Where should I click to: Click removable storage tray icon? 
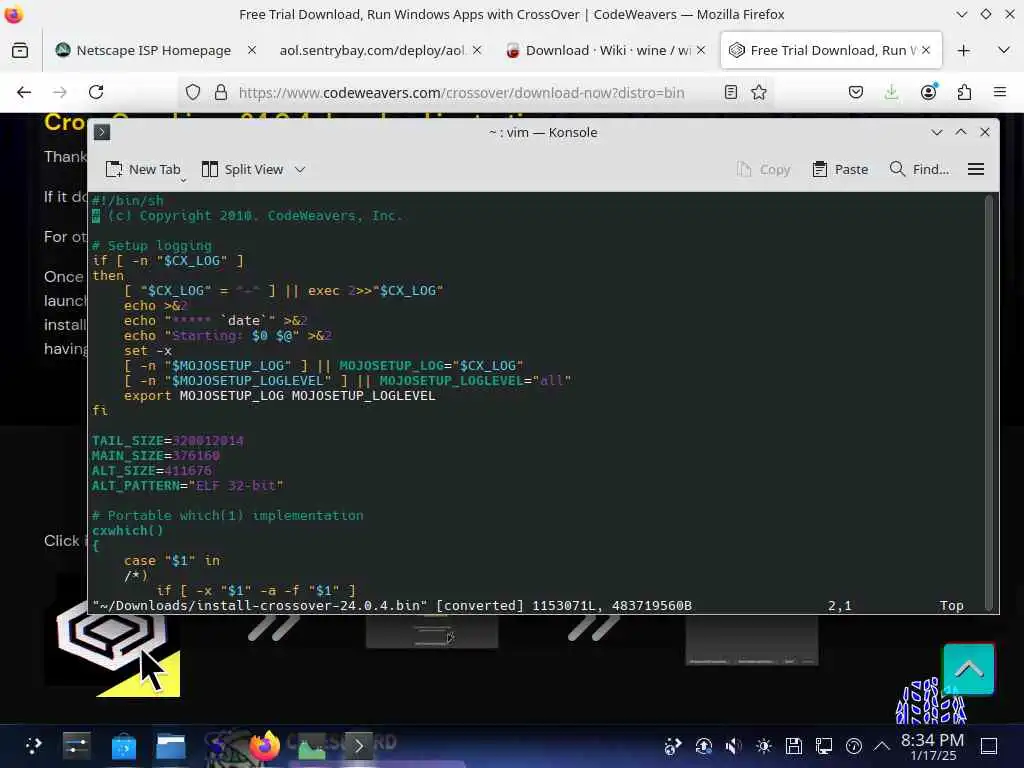tap(793, 746)
